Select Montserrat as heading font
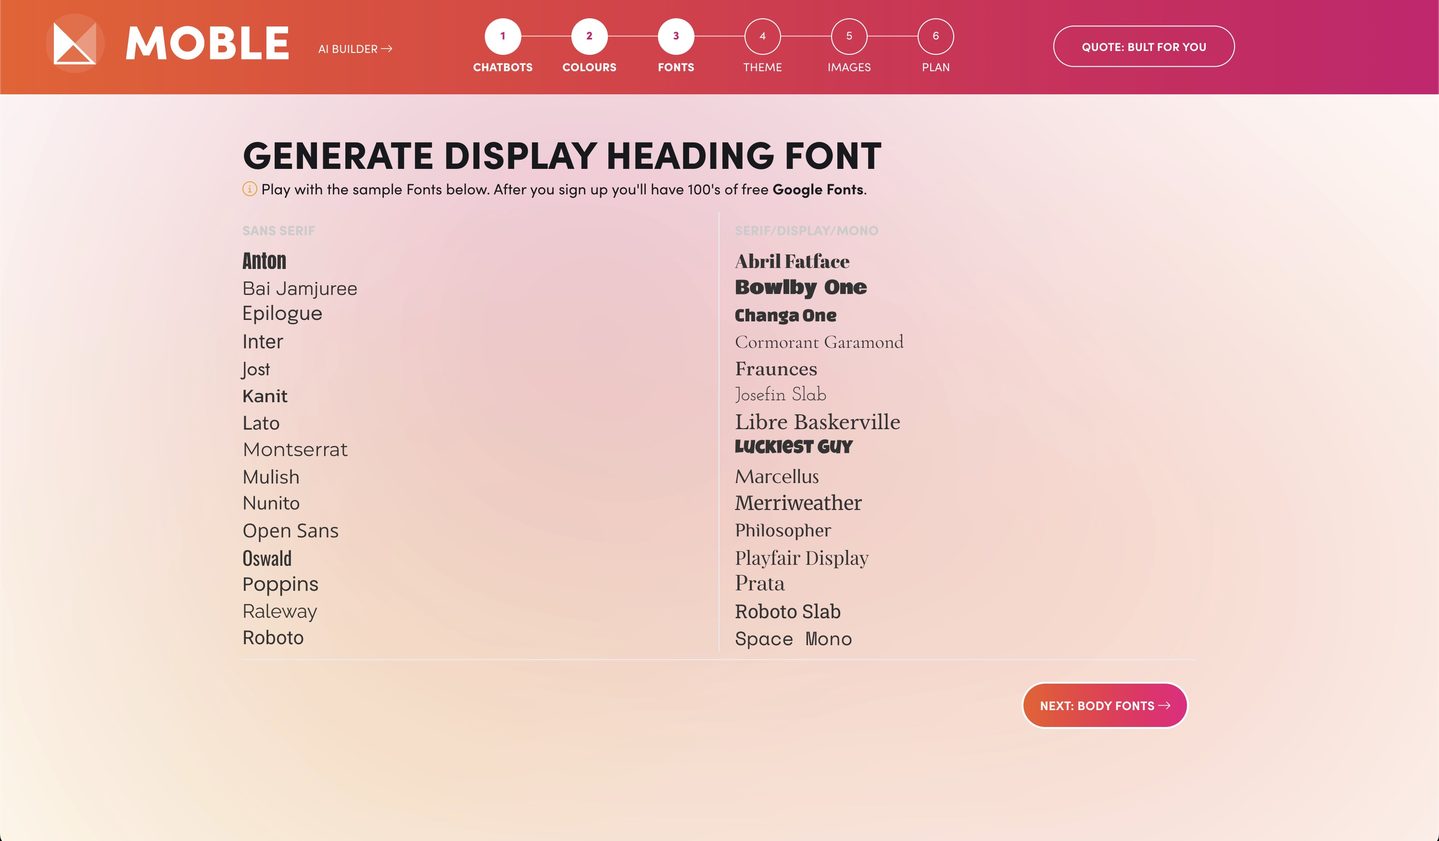Viewport: 1439px width, 841px height. coord(295,450)
